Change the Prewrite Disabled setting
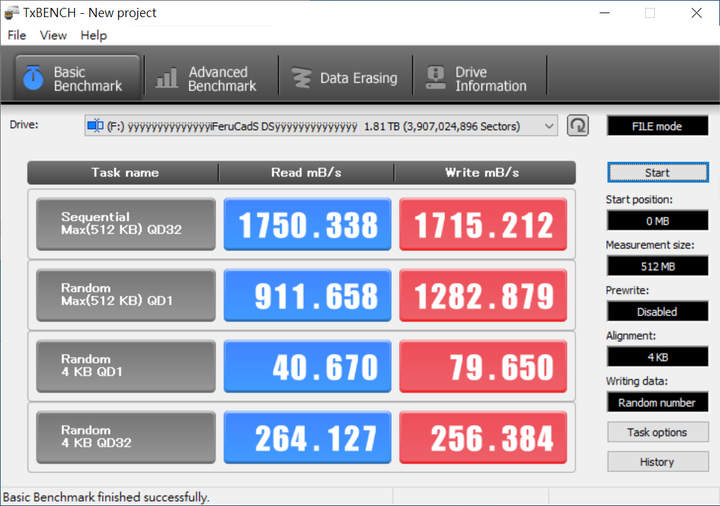Image resolution: width=720 pixels, height=506 pixels. pos(658,312)
